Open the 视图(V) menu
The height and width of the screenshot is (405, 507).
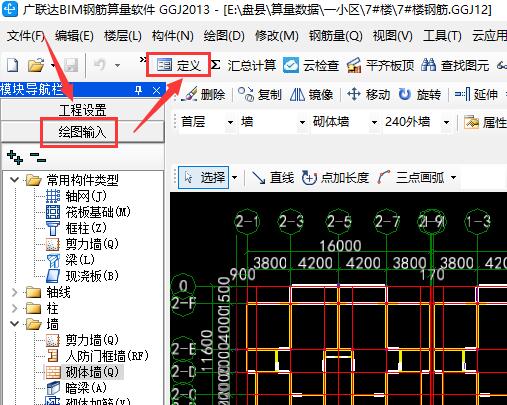[393, 36]
